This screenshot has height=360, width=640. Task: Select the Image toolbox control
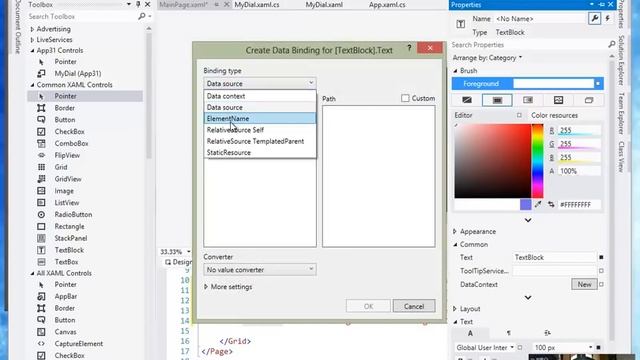64,191
